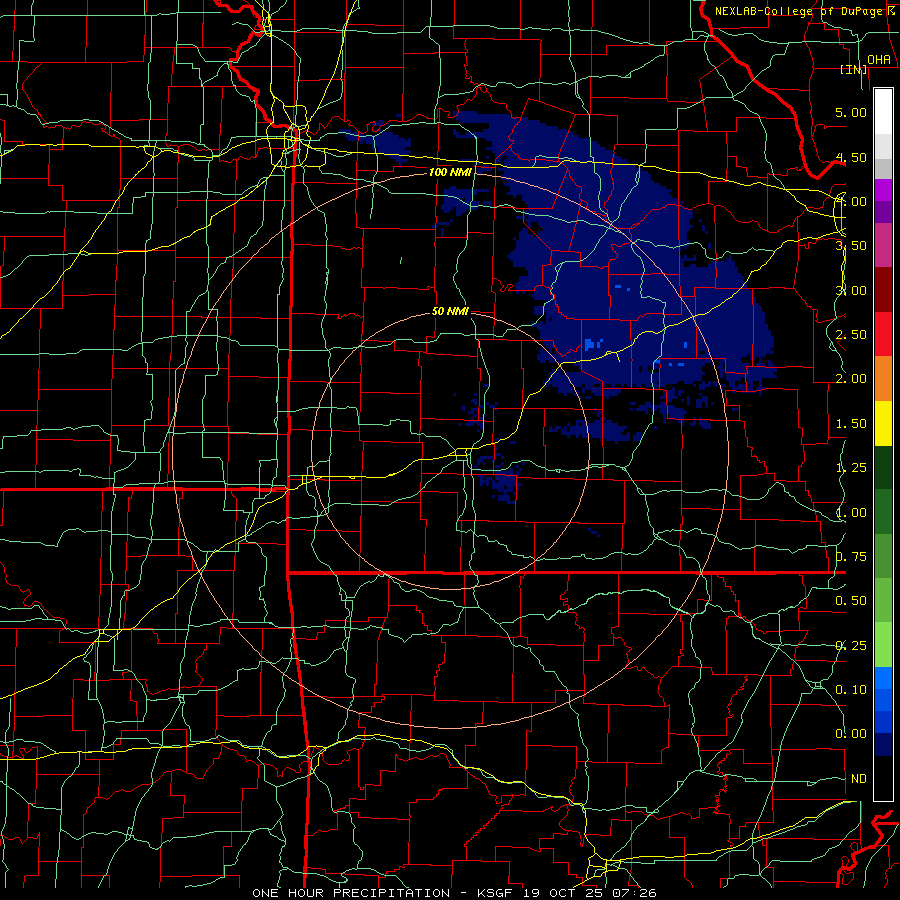
Task: Click the KSGF station identifier
Action: (497, 893)
